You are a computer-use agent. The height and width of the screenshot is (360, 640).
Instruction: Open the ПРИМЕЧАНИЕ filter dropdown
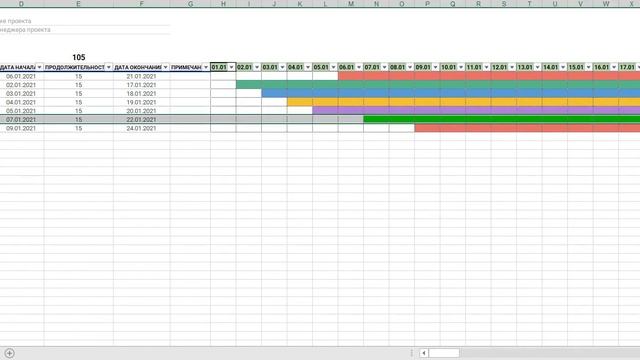(x=206, y=67)
